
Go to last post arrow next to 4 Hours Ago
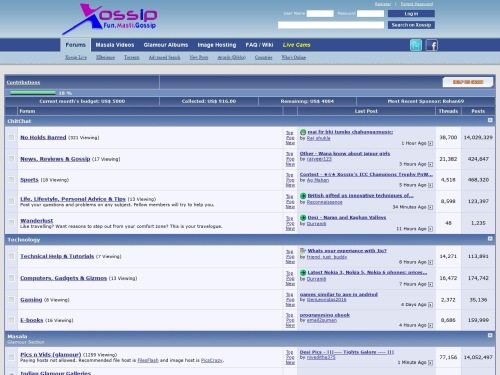click(x=430, y=325)
